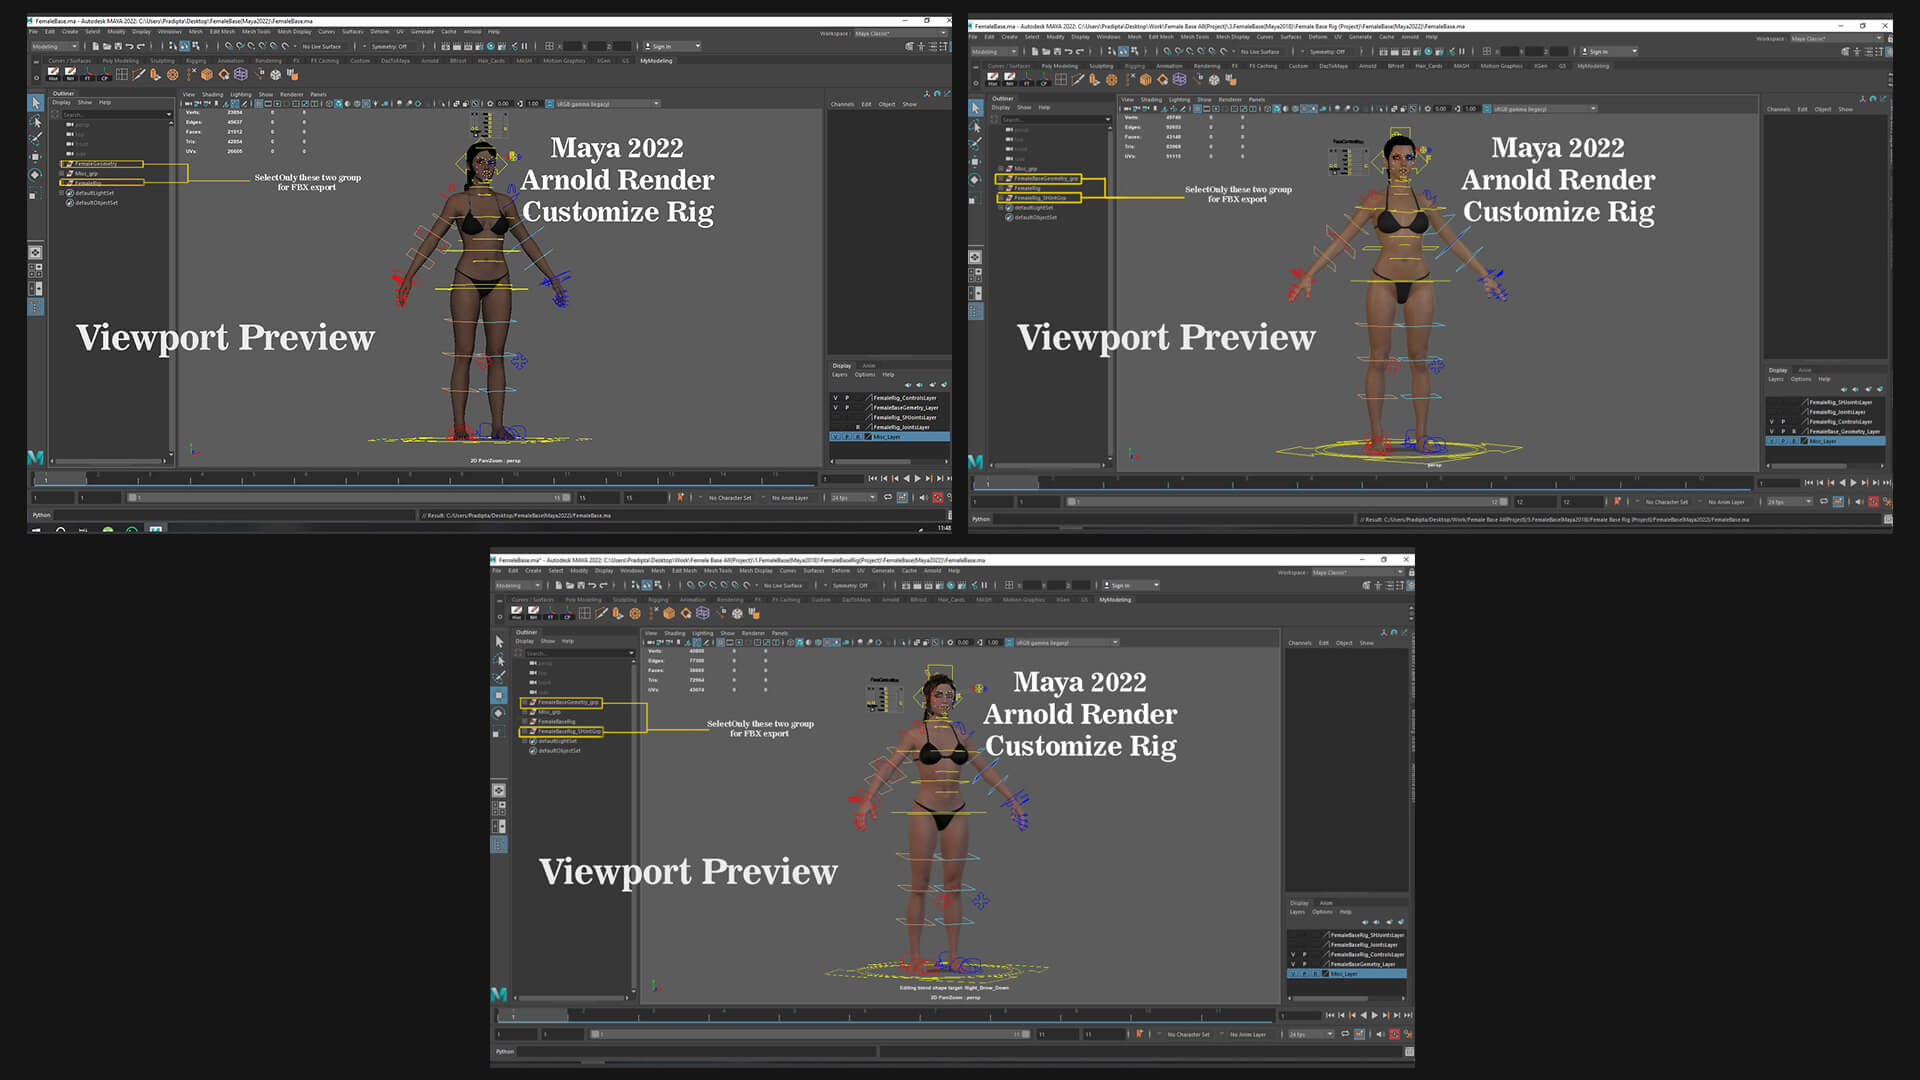The height and width of the screenshot is (1080, 1920).
Task: Click the Python command line in bottom window
Action: (x=697, y=1051)
